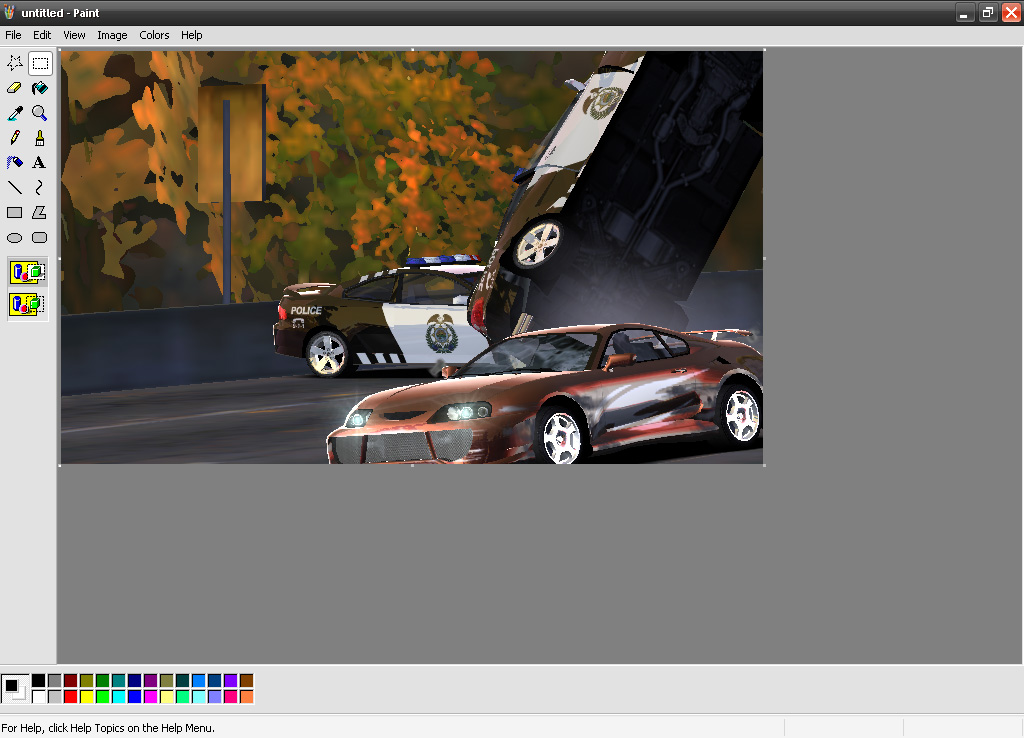This screenshot has width=1024, height=738.
Task: Select the Free-Form Select star tool
Action: [14, 63]
